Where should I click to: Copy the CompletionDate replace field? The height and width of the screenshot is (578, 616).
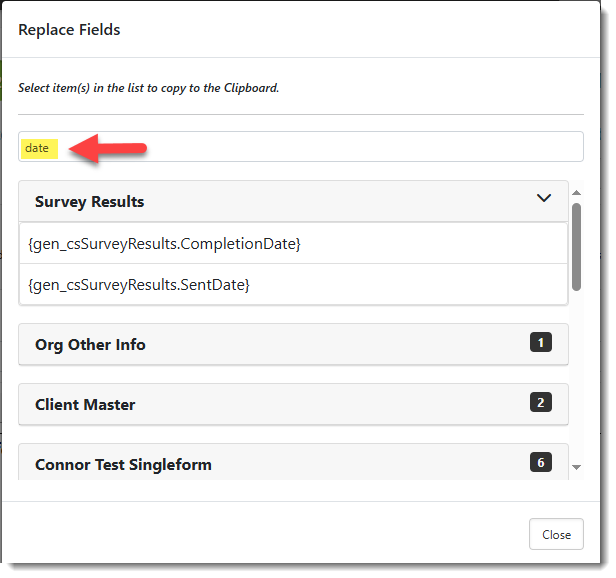(x=165, y=243)
